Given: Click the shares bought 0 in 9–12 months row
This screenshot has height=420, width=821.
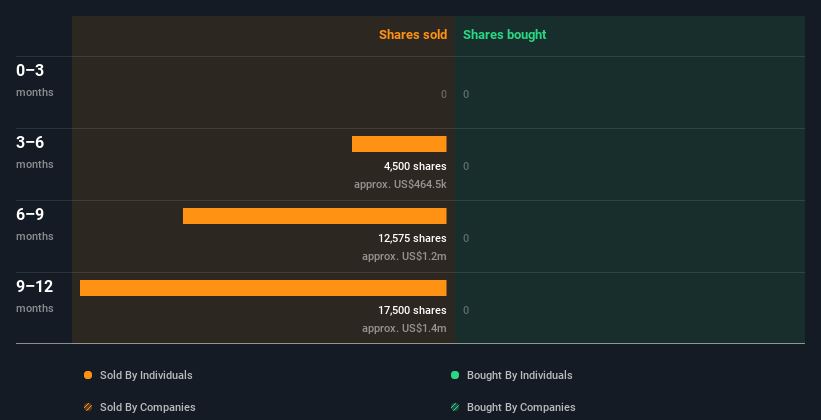Looking at the screenshot, I should 466,311.
